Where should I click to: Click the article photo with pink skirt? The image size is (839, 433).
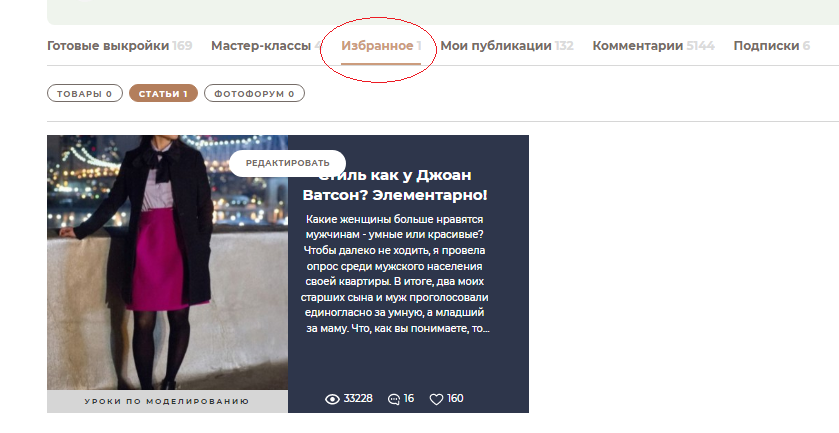[167, 262]
